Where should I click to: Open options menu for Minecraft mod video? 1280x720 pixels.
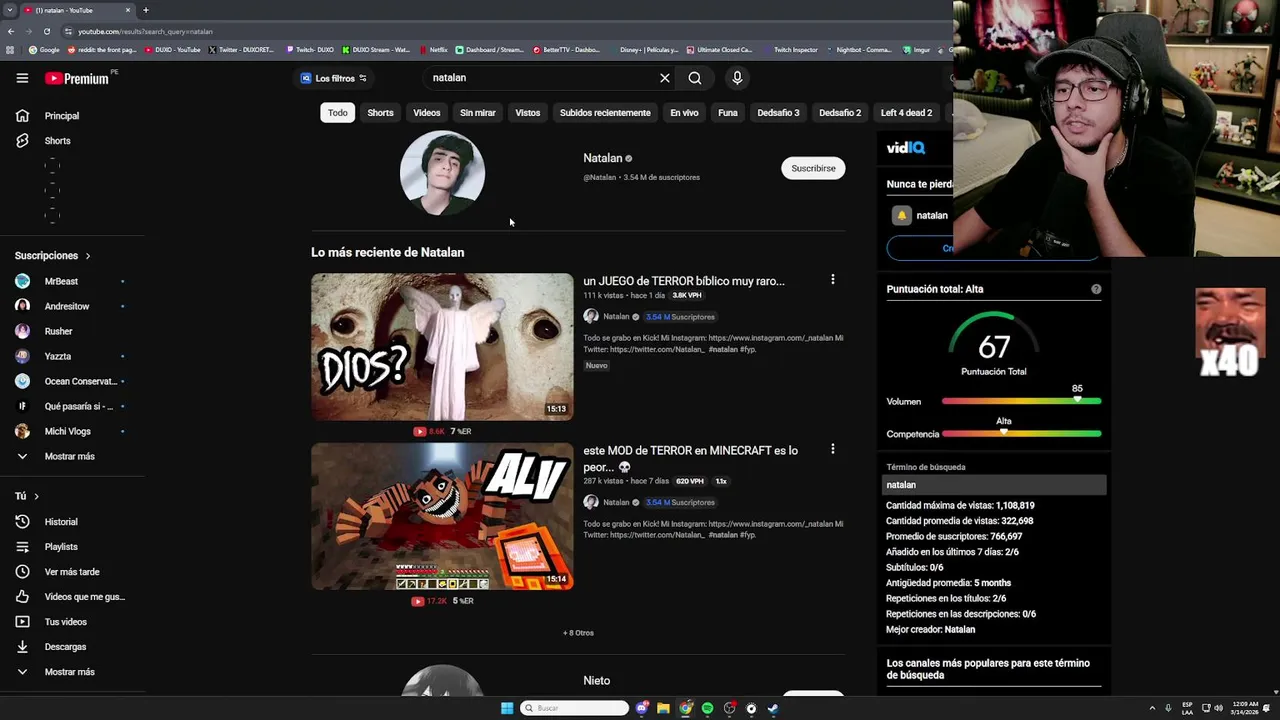[832, 449]
